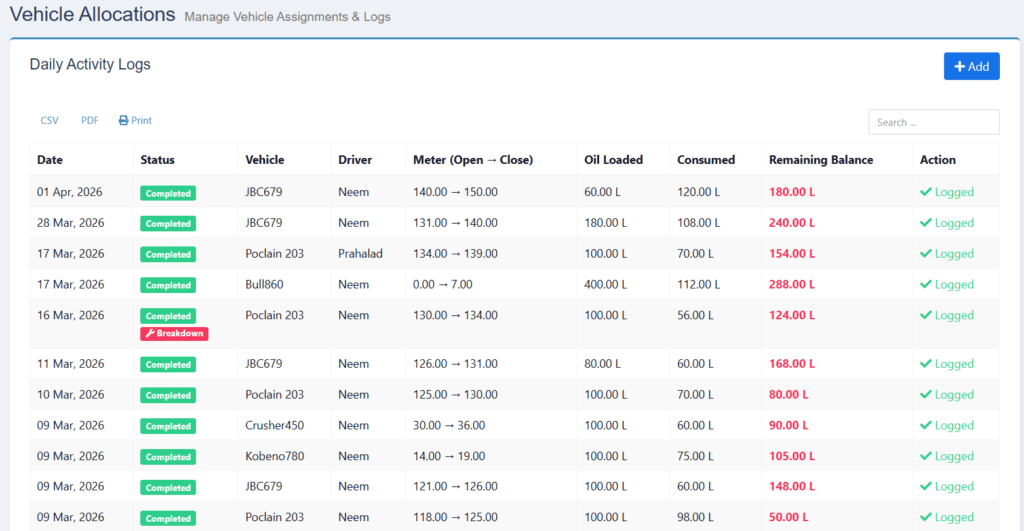This screenshot has width=1024, height=531.
Task: Click Completed badge for 16 Mar, 2026
Action: [168, 315]
